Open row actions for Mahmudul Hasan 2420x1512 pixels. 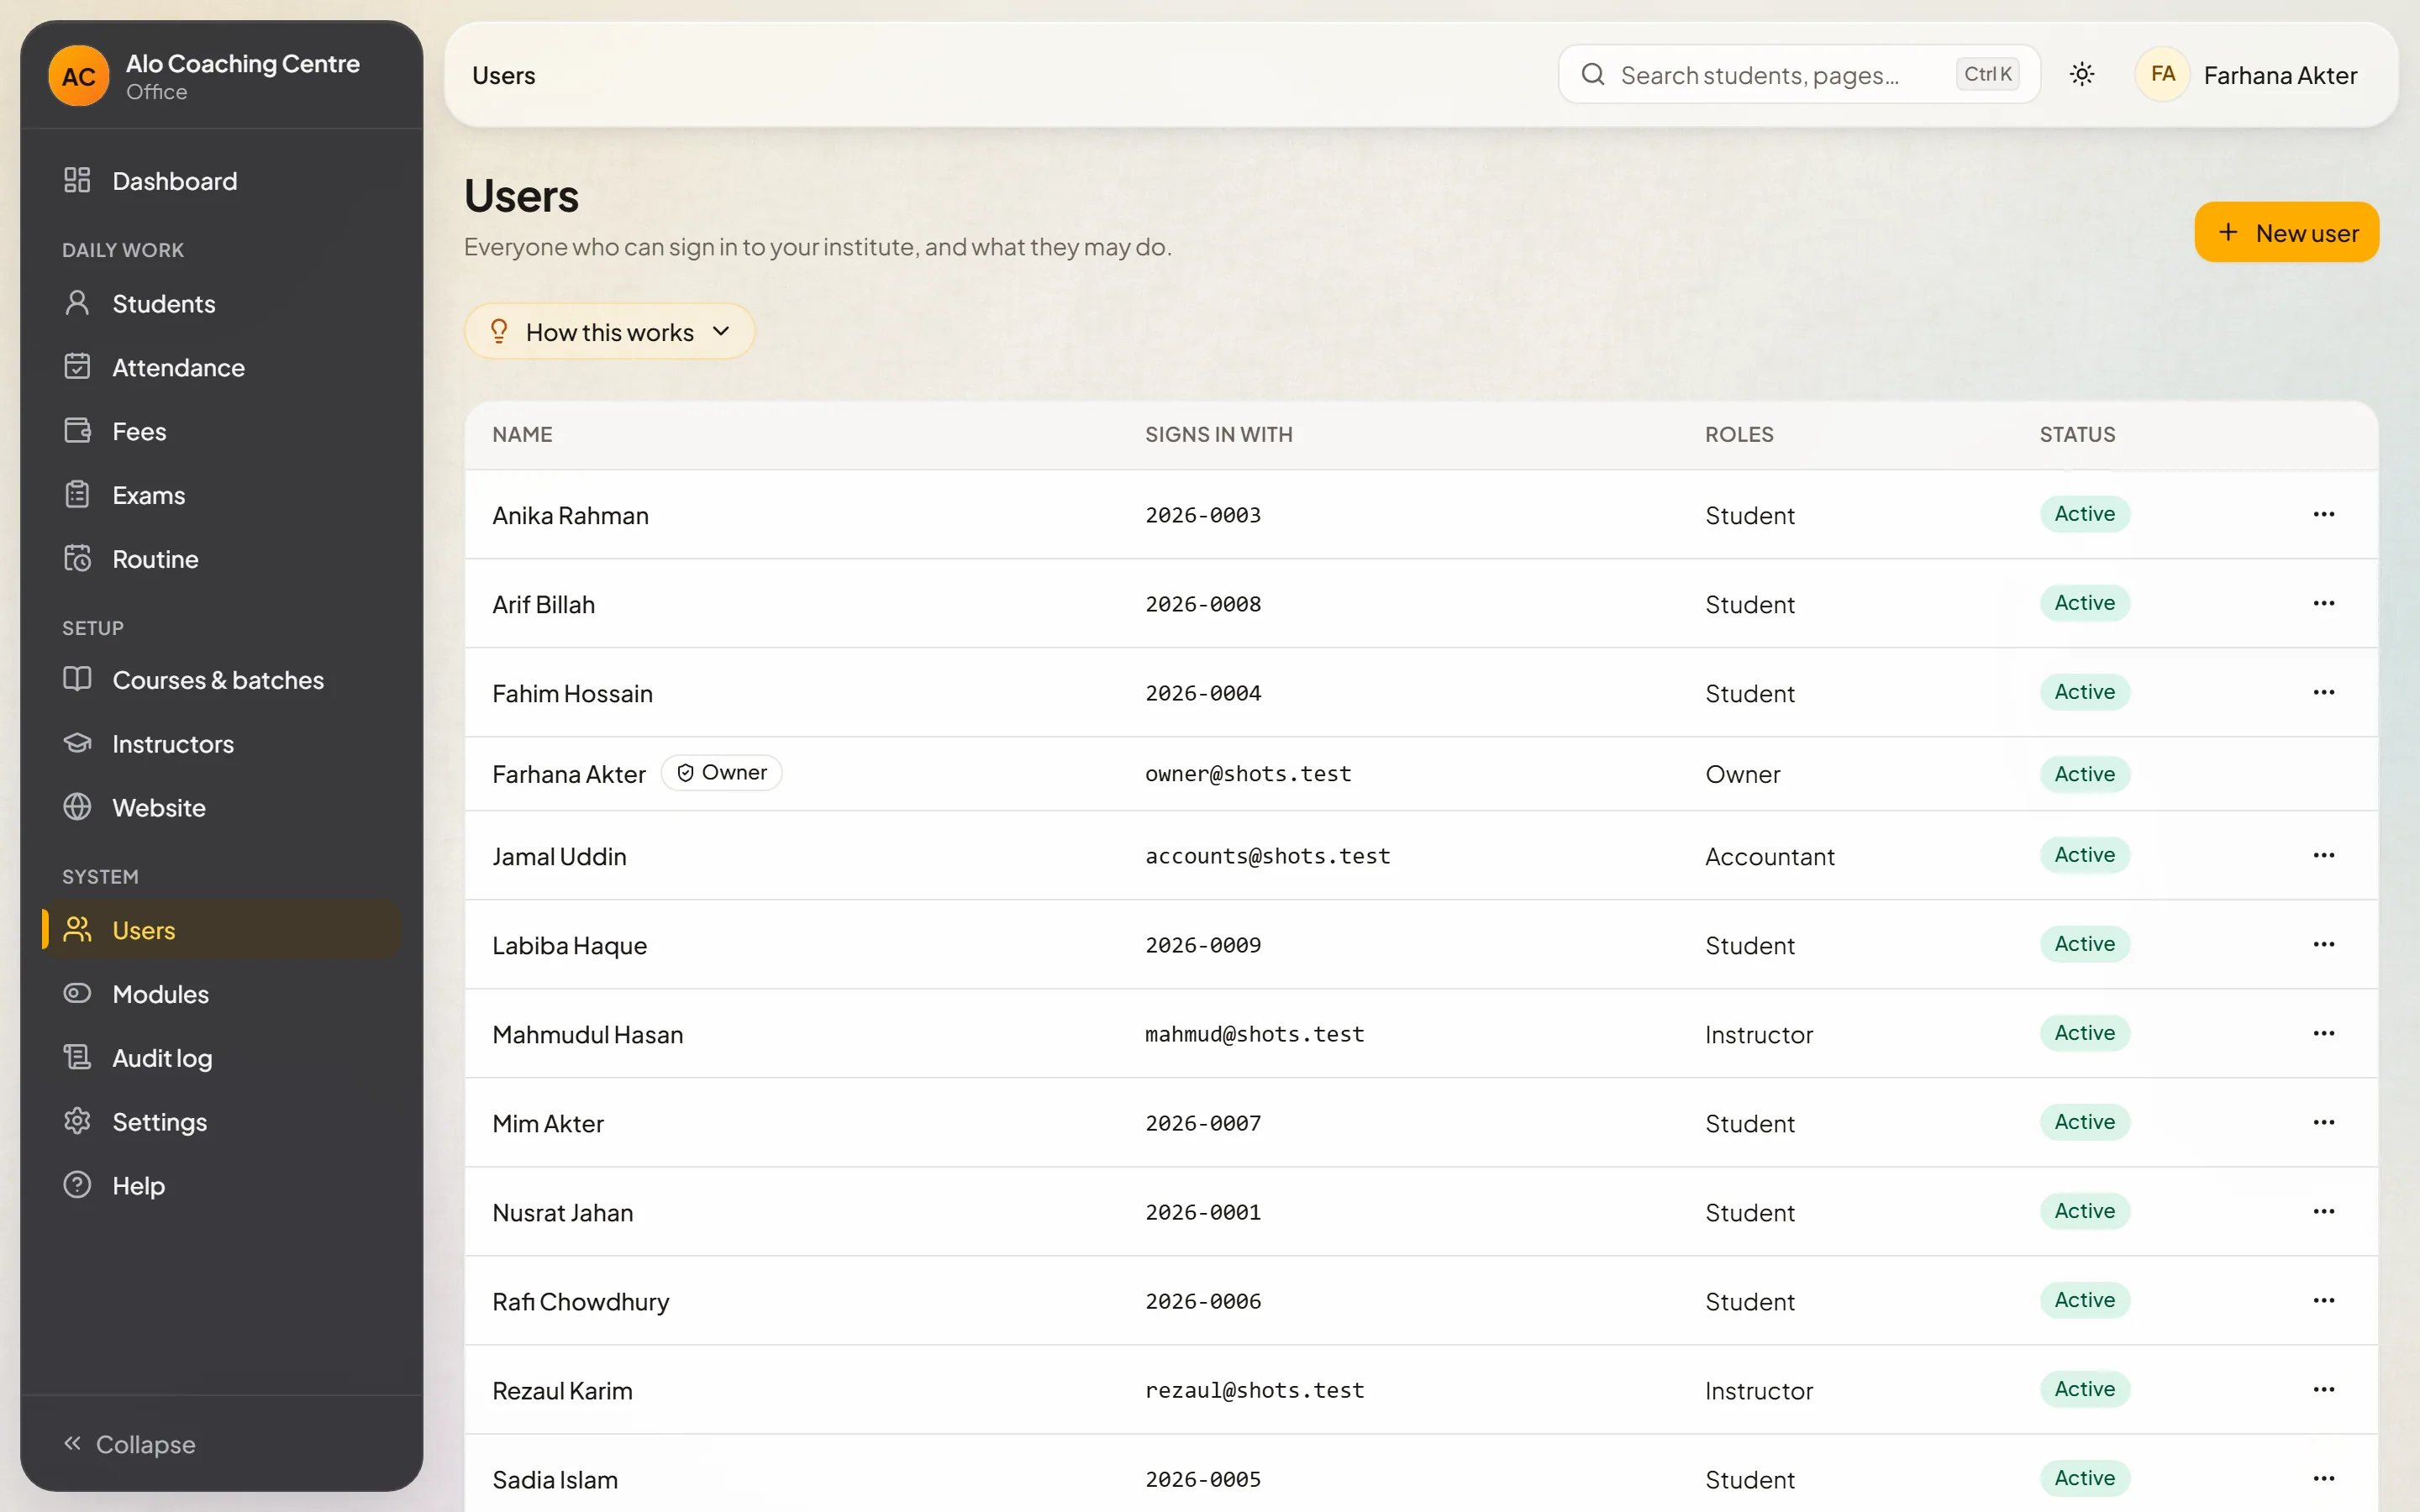[2323, 1033]
